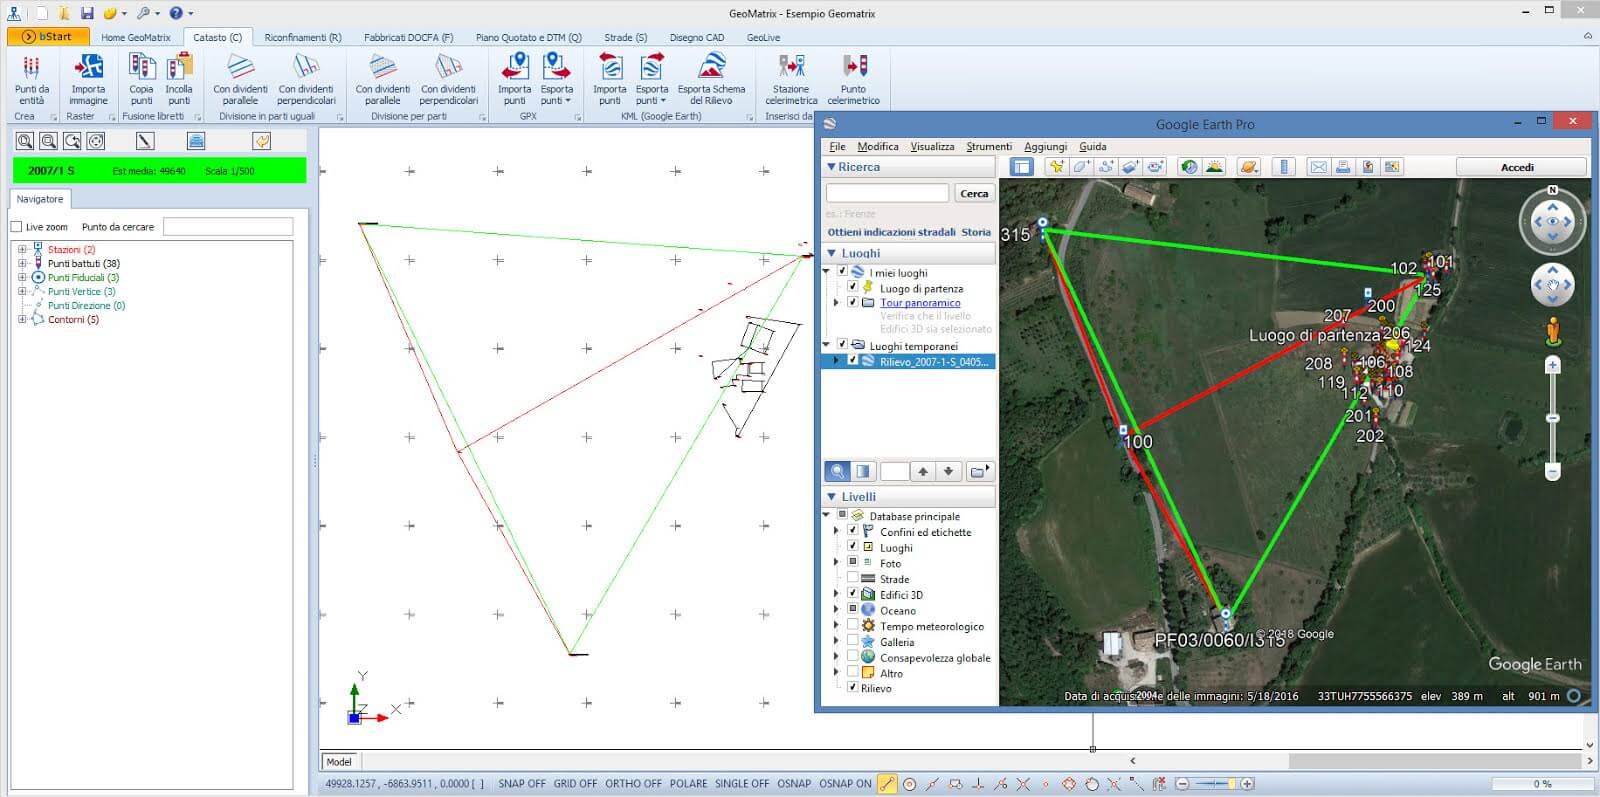Collapse the Livelli panel header
Screen dimensions: 1600x797
831,496
